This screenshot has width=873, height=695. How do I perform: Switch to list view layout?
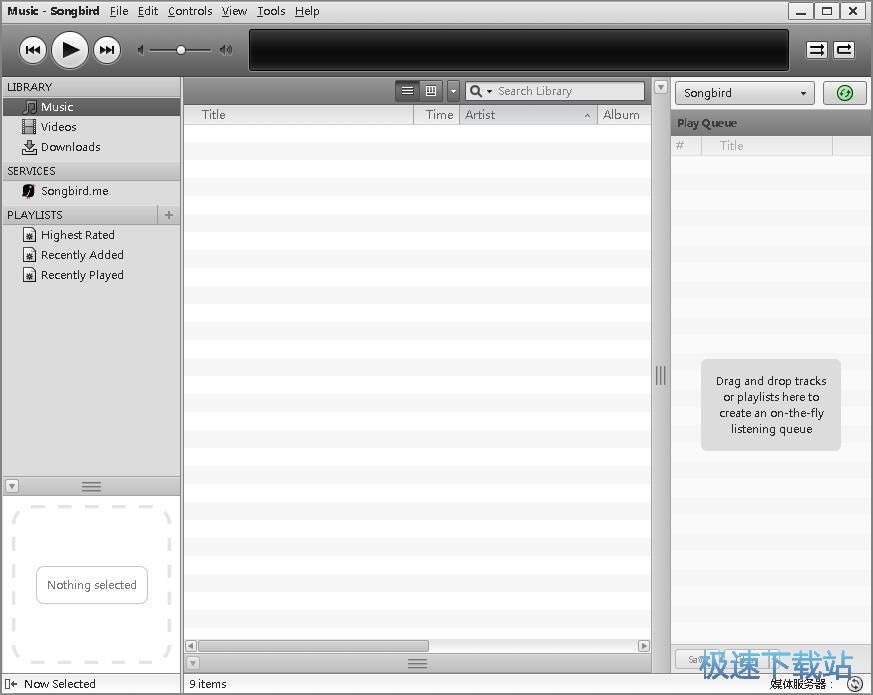tap(407, 91)
